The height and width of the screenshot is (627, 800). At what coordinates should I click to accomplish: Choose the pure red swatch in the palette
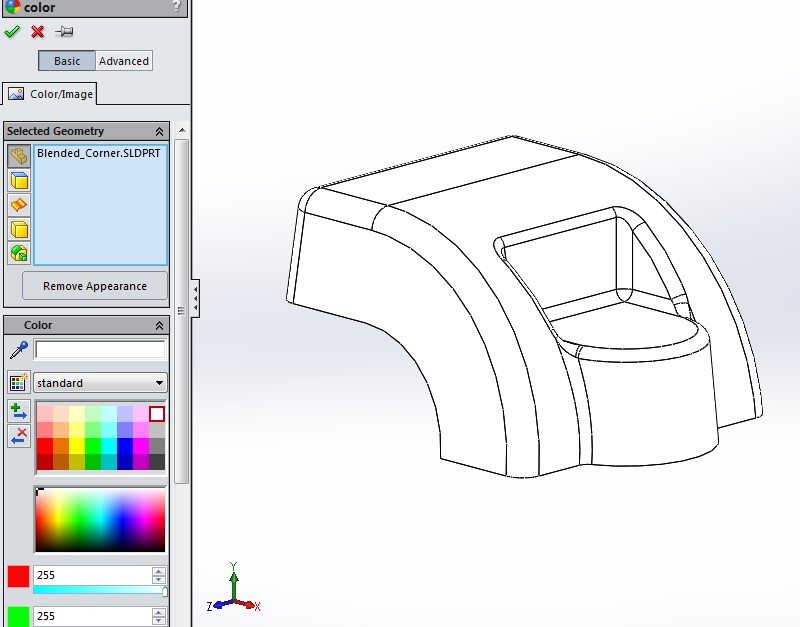(x=44, y=446)
